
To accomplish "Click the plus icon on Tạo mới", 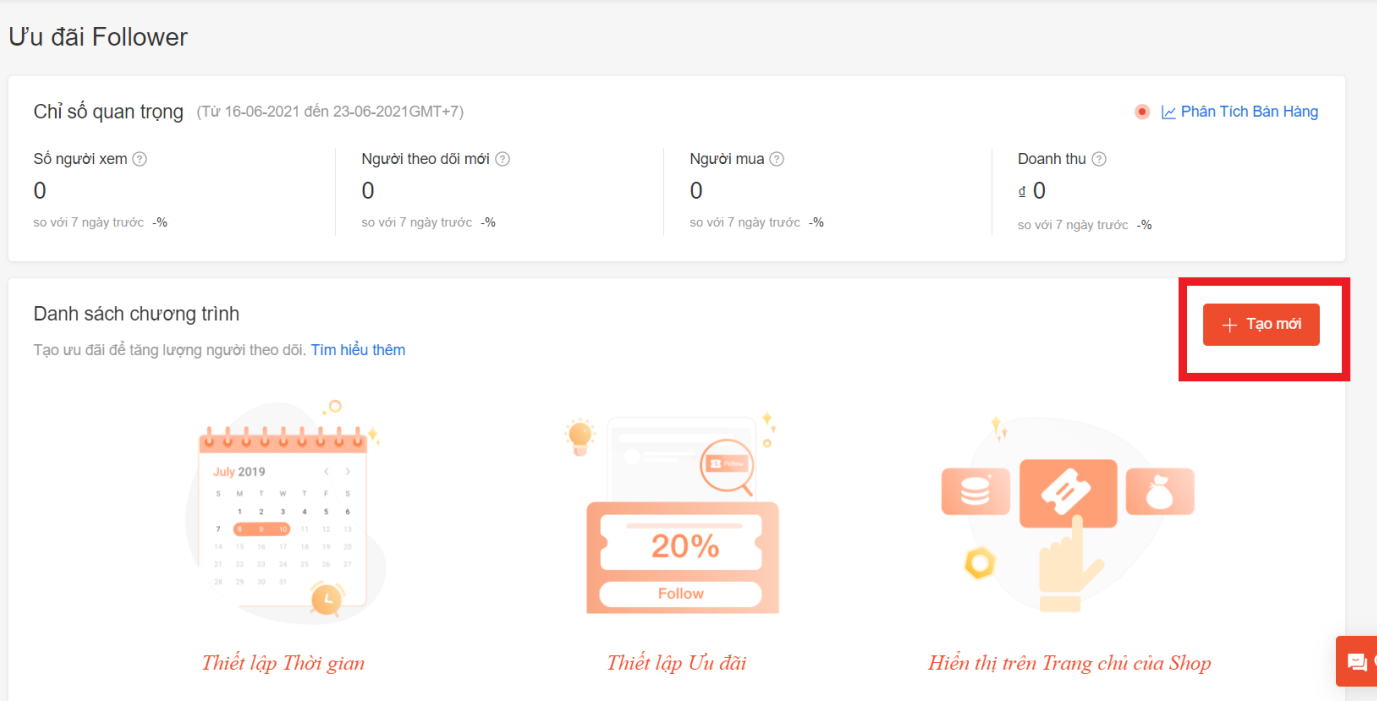I will click(1230, 325).
